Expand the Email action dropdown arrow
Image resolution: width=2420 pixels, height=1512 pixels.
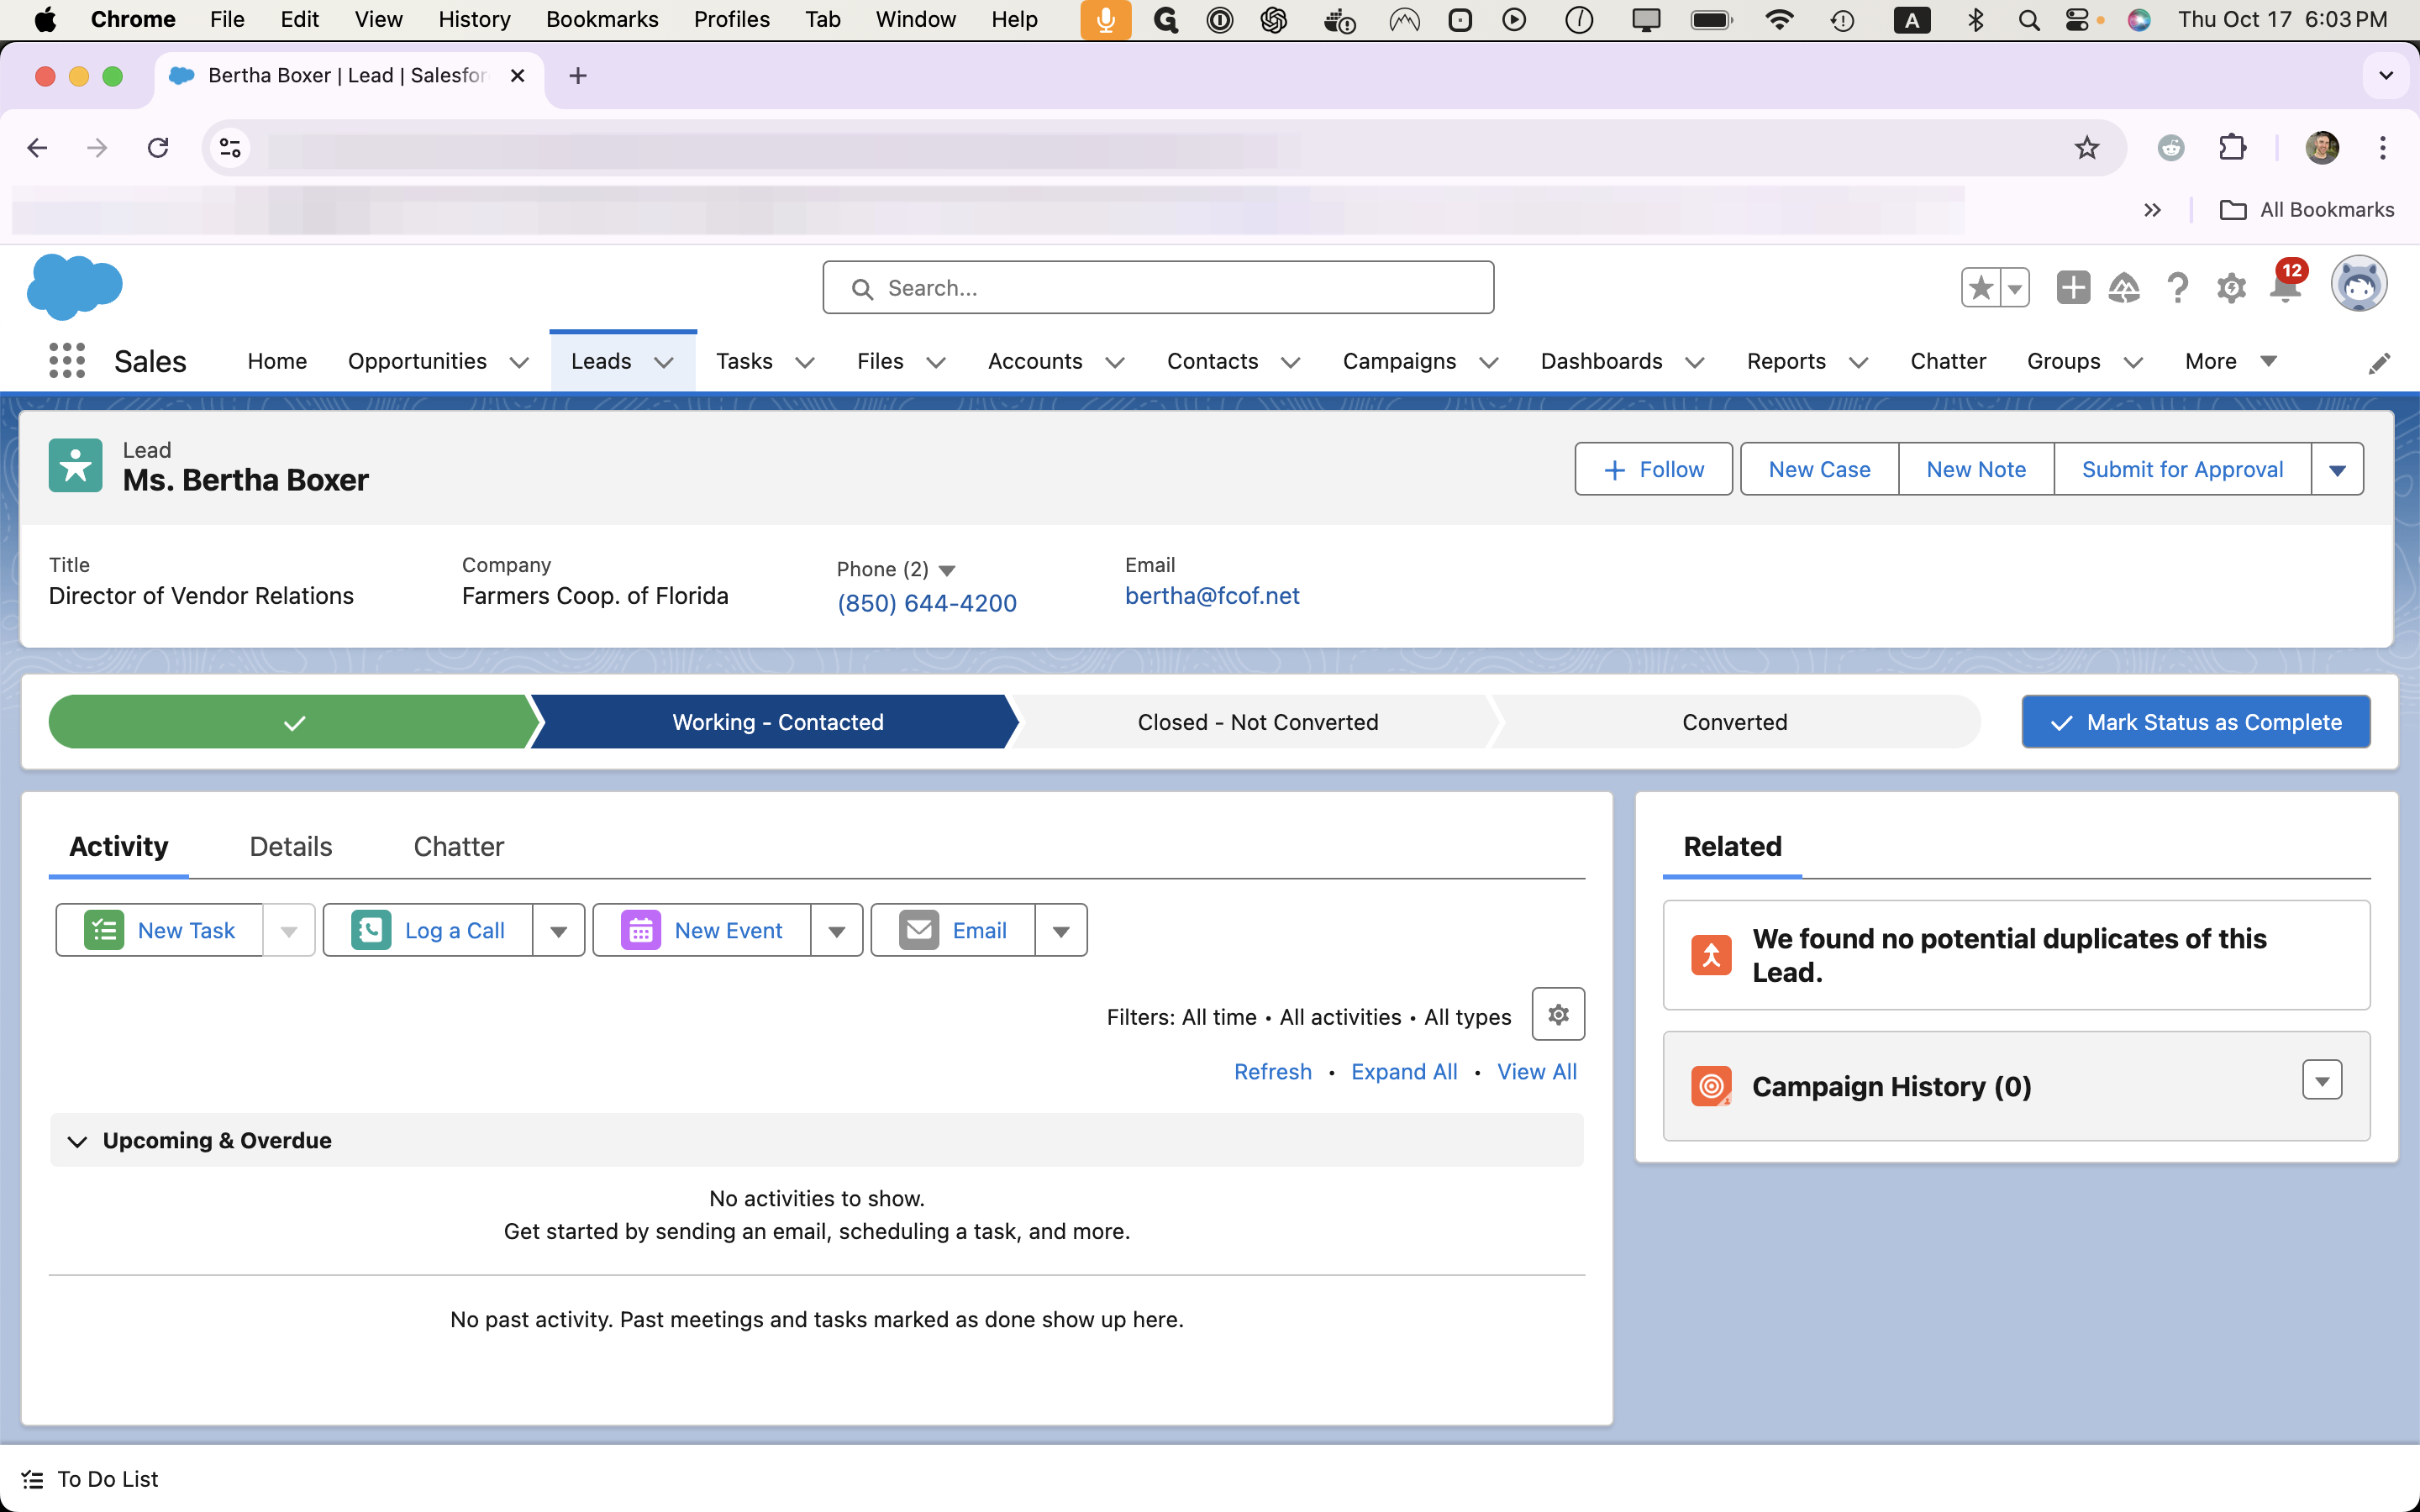[1061, 930]
